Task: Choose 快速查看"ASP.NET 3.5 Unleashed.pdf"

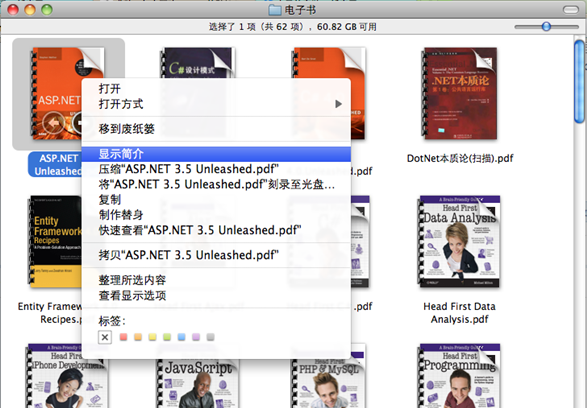Action: tap(216, 230)
